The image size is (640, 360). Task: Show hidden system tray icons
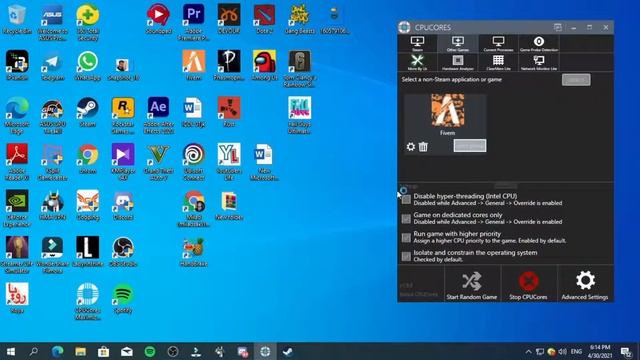pyautogui.click(x=528, y=351)
